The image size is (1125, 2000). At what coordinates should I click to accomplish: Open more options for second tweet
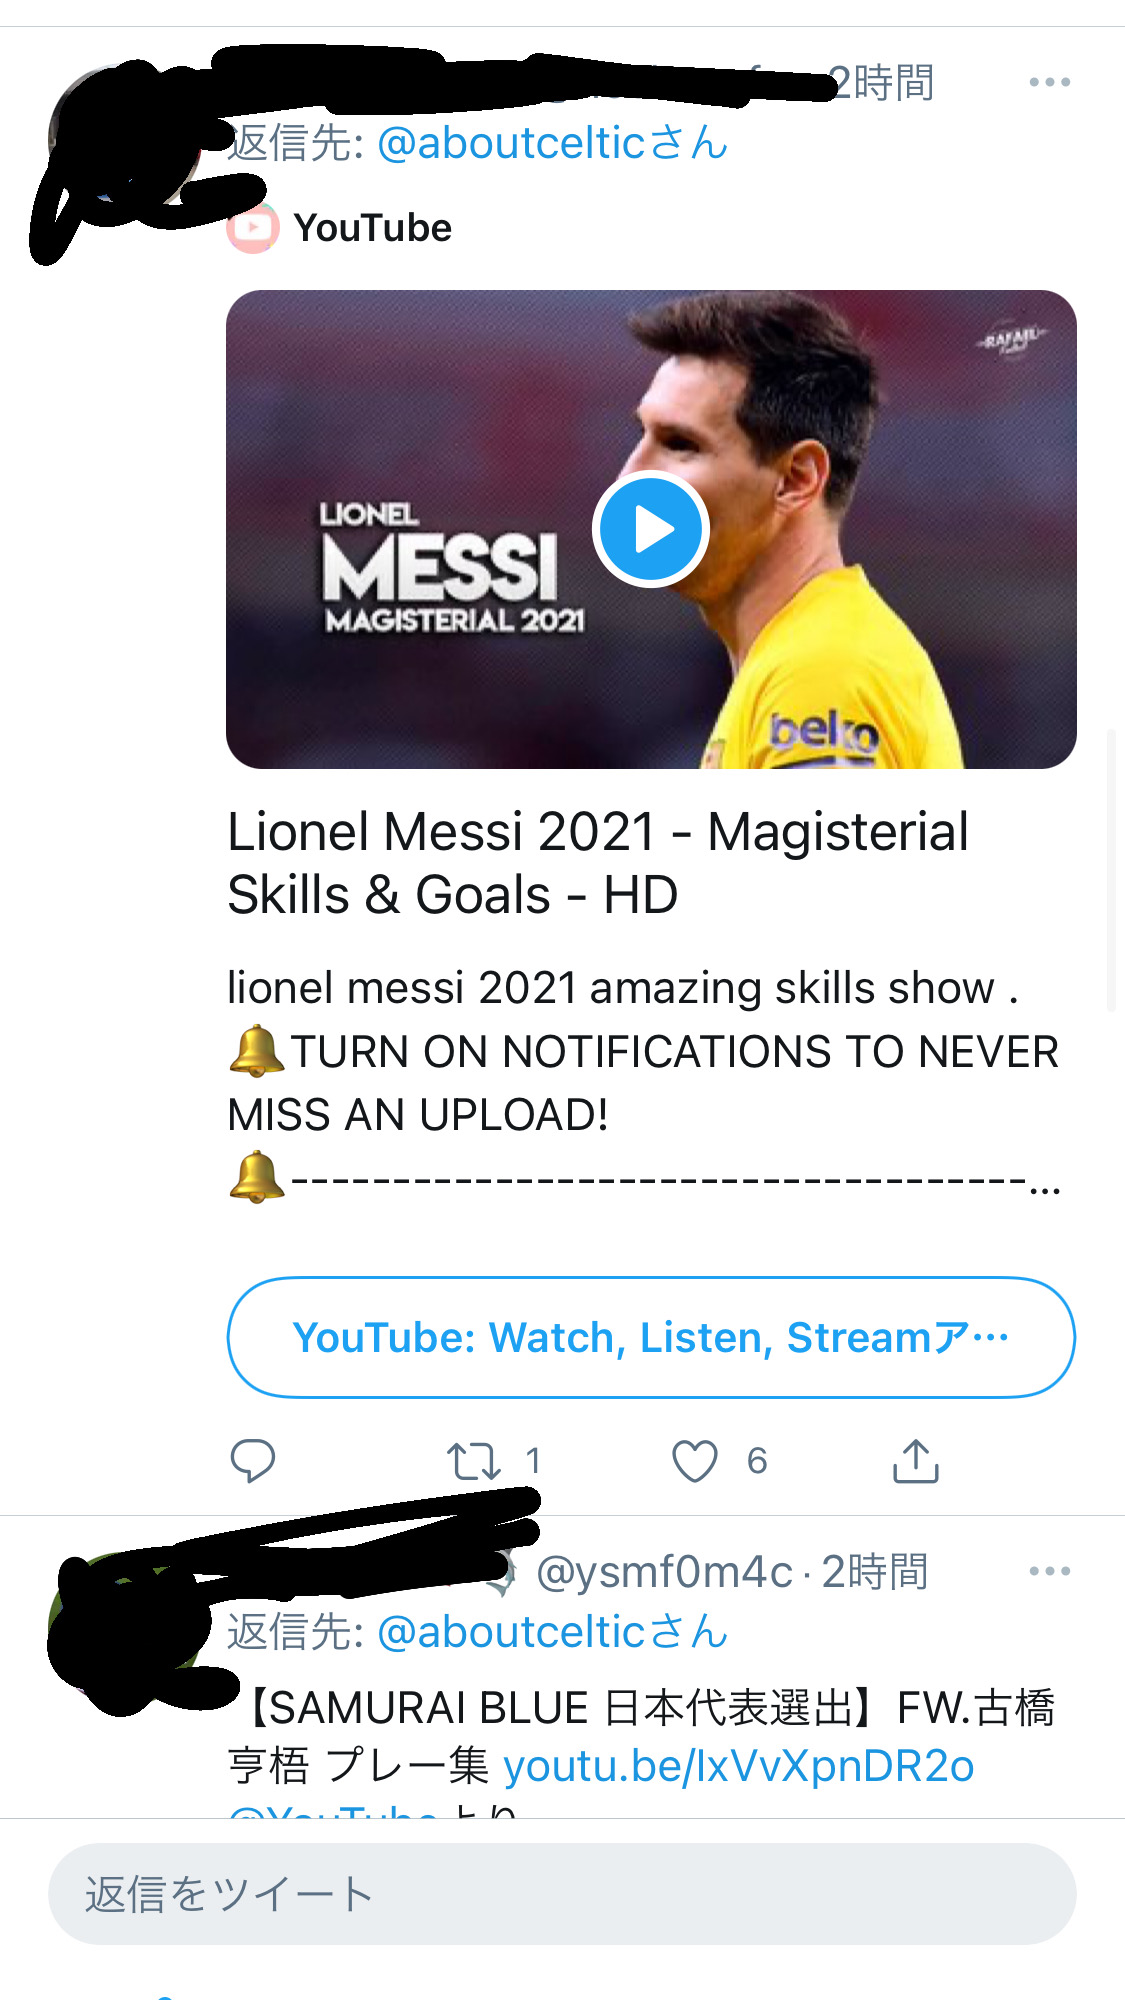pyautogui.click(x=1049, y=1571)
